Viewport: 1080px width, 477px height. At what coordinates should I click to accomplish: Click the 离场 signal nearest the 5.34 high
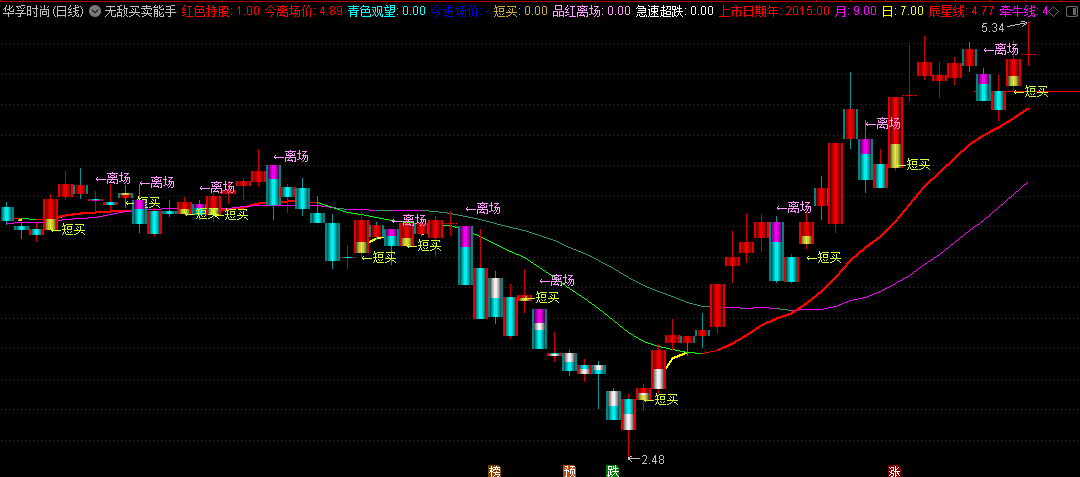1001,50
